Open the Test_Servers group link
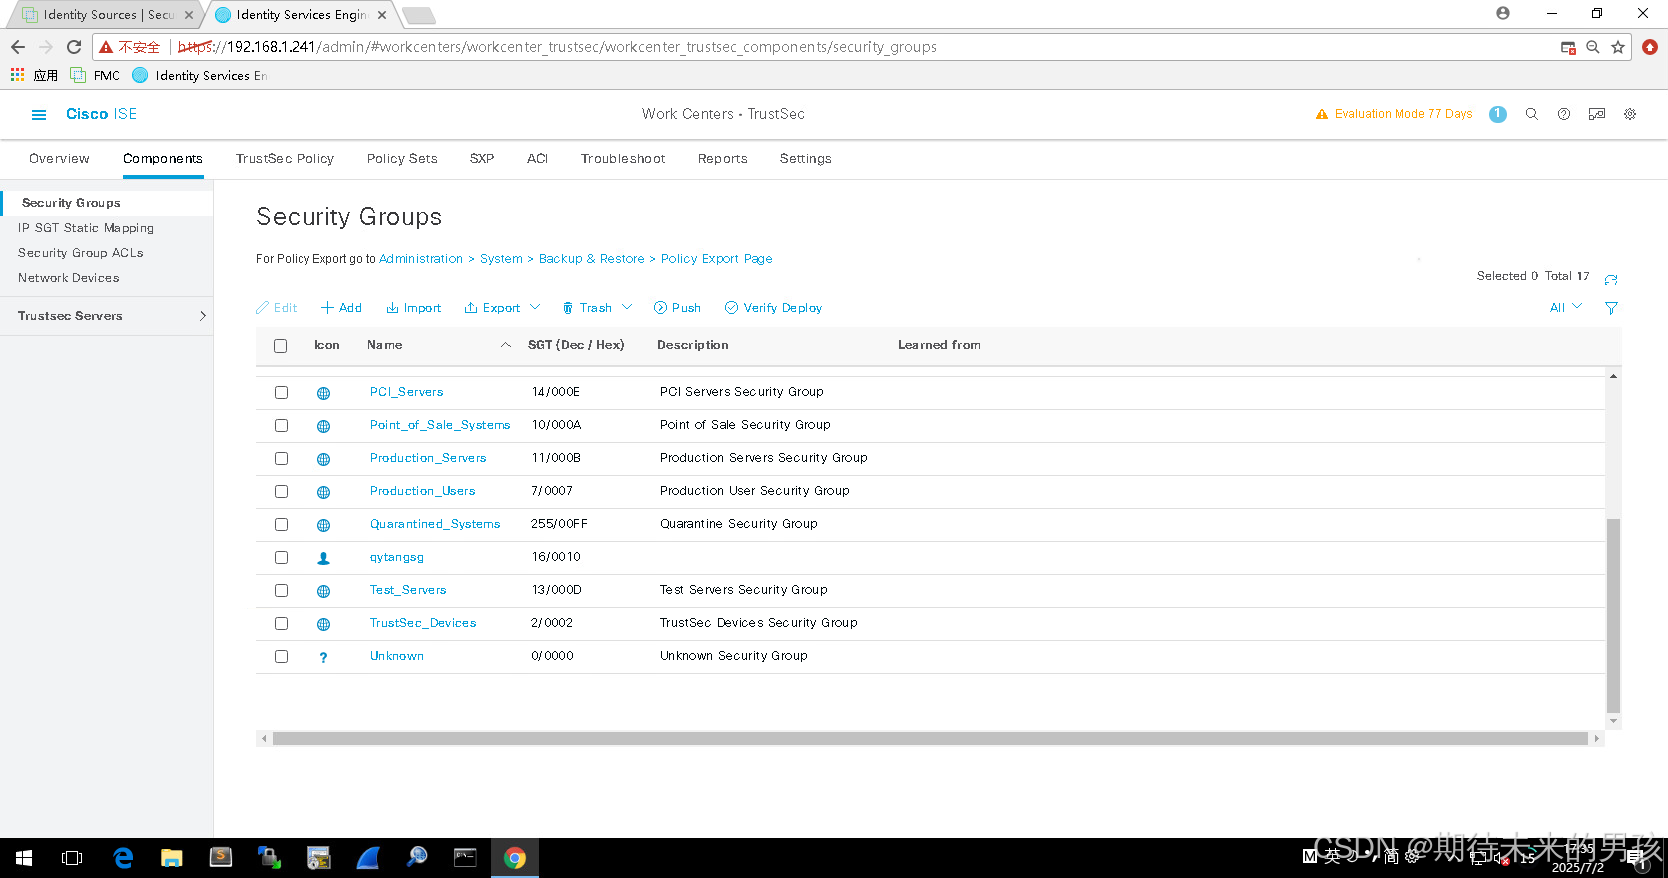This screenshot has height=878, width=1668. pos(408,590)
